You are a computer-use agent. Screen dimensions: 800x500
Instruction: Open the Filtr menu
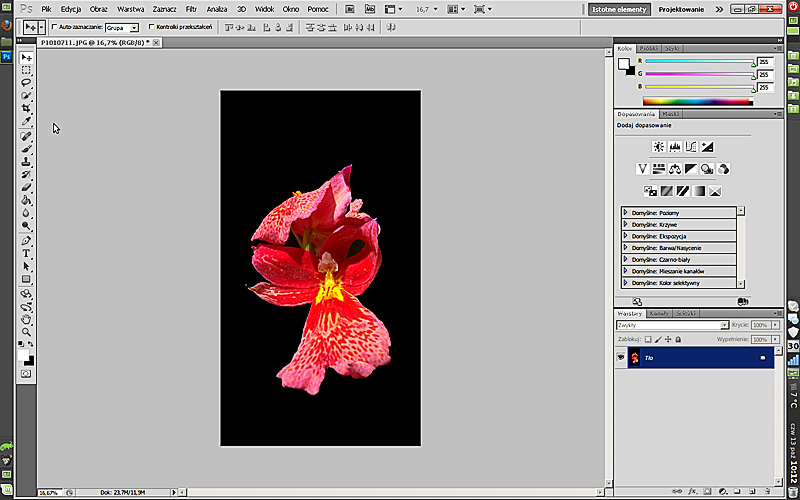[x=190, y=8]
